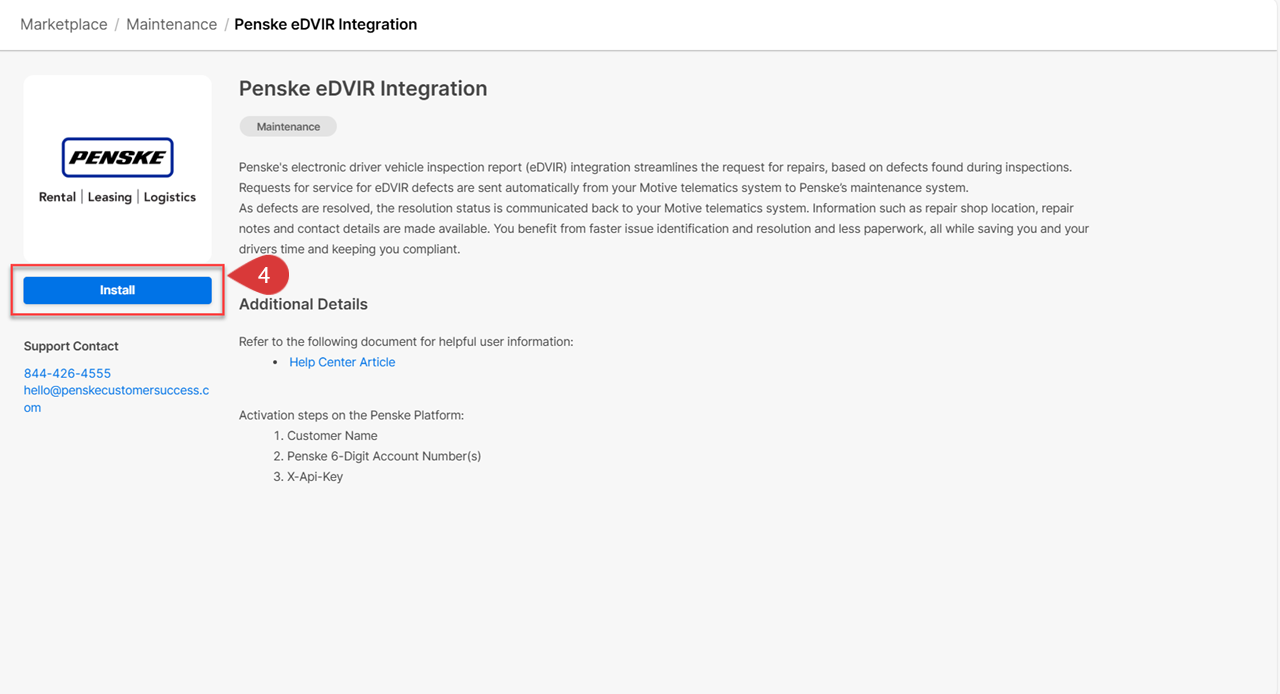Select the X-Api-Key list item

[315, 477]
